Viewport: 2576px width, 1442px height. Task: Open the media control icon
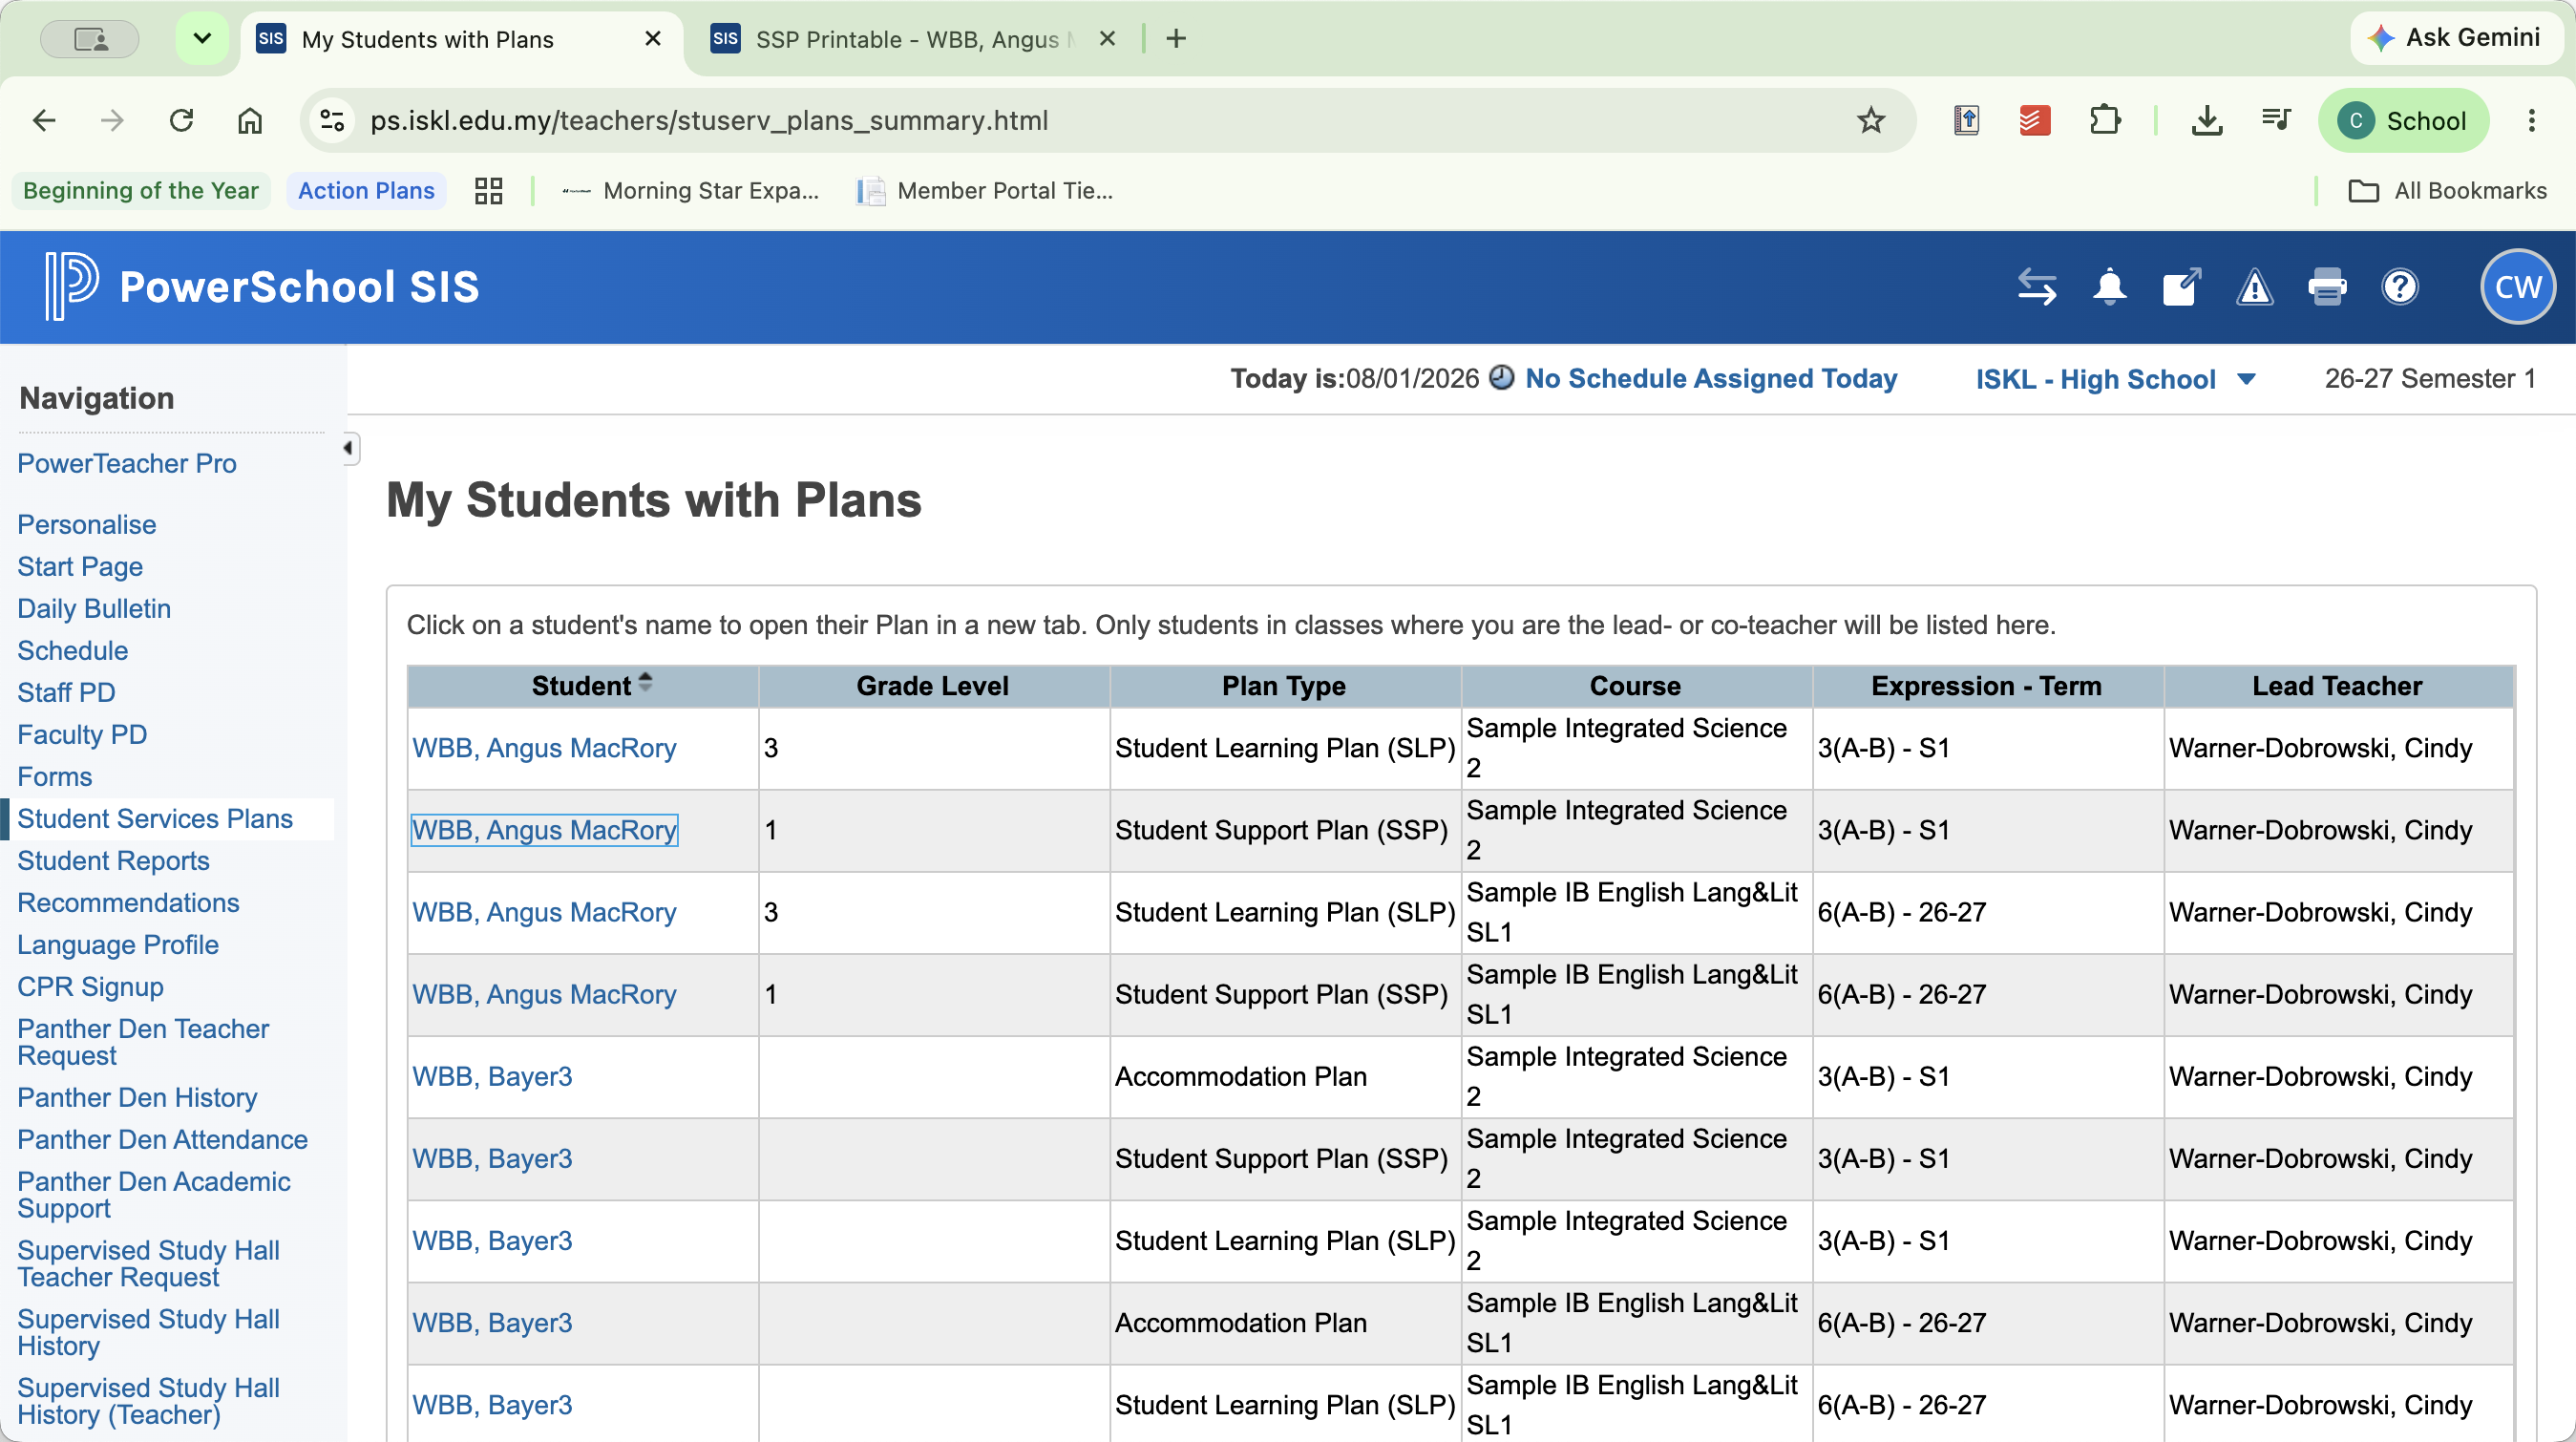pos(2276,121)
